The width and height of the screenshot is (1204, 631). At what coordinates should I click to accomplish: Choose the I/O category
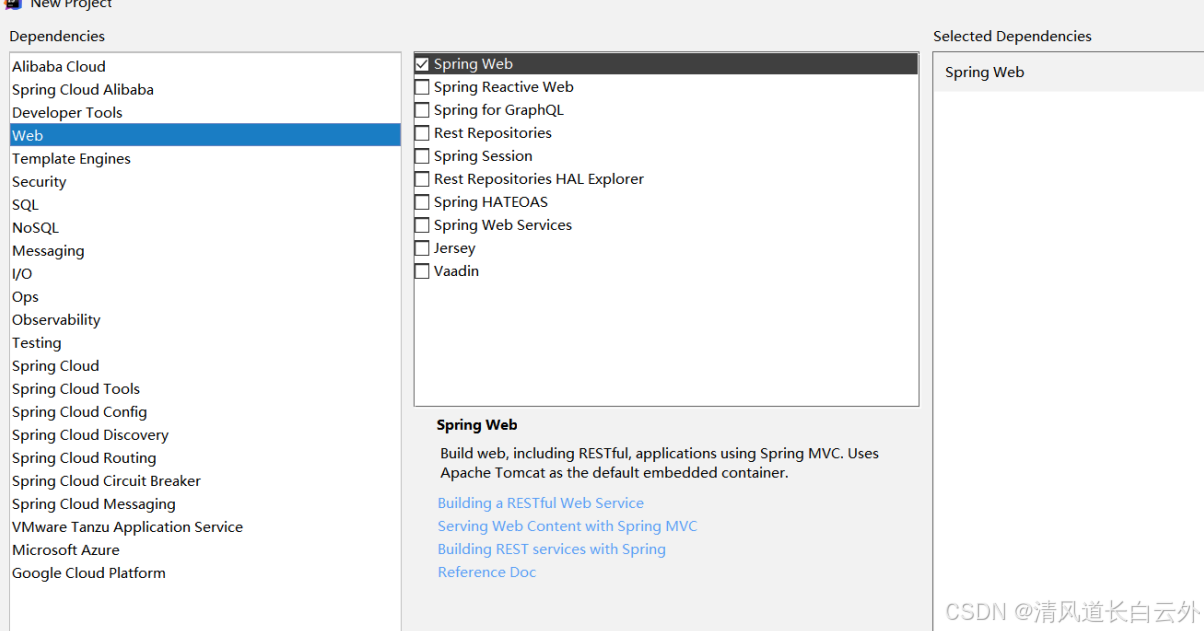click(205, 273)
